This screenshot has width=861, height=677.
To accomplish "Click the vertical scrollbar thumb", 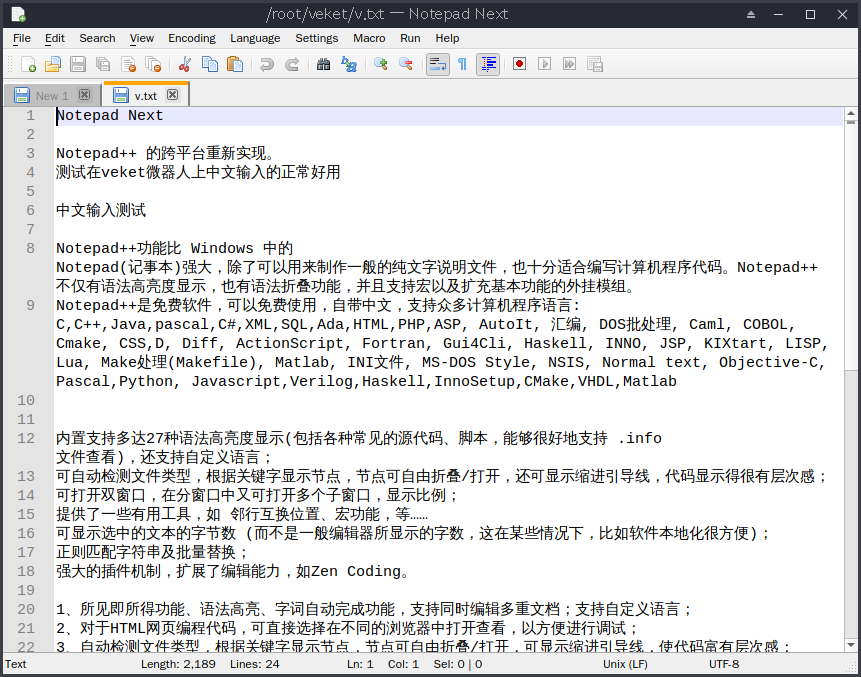I will point(851,245).
